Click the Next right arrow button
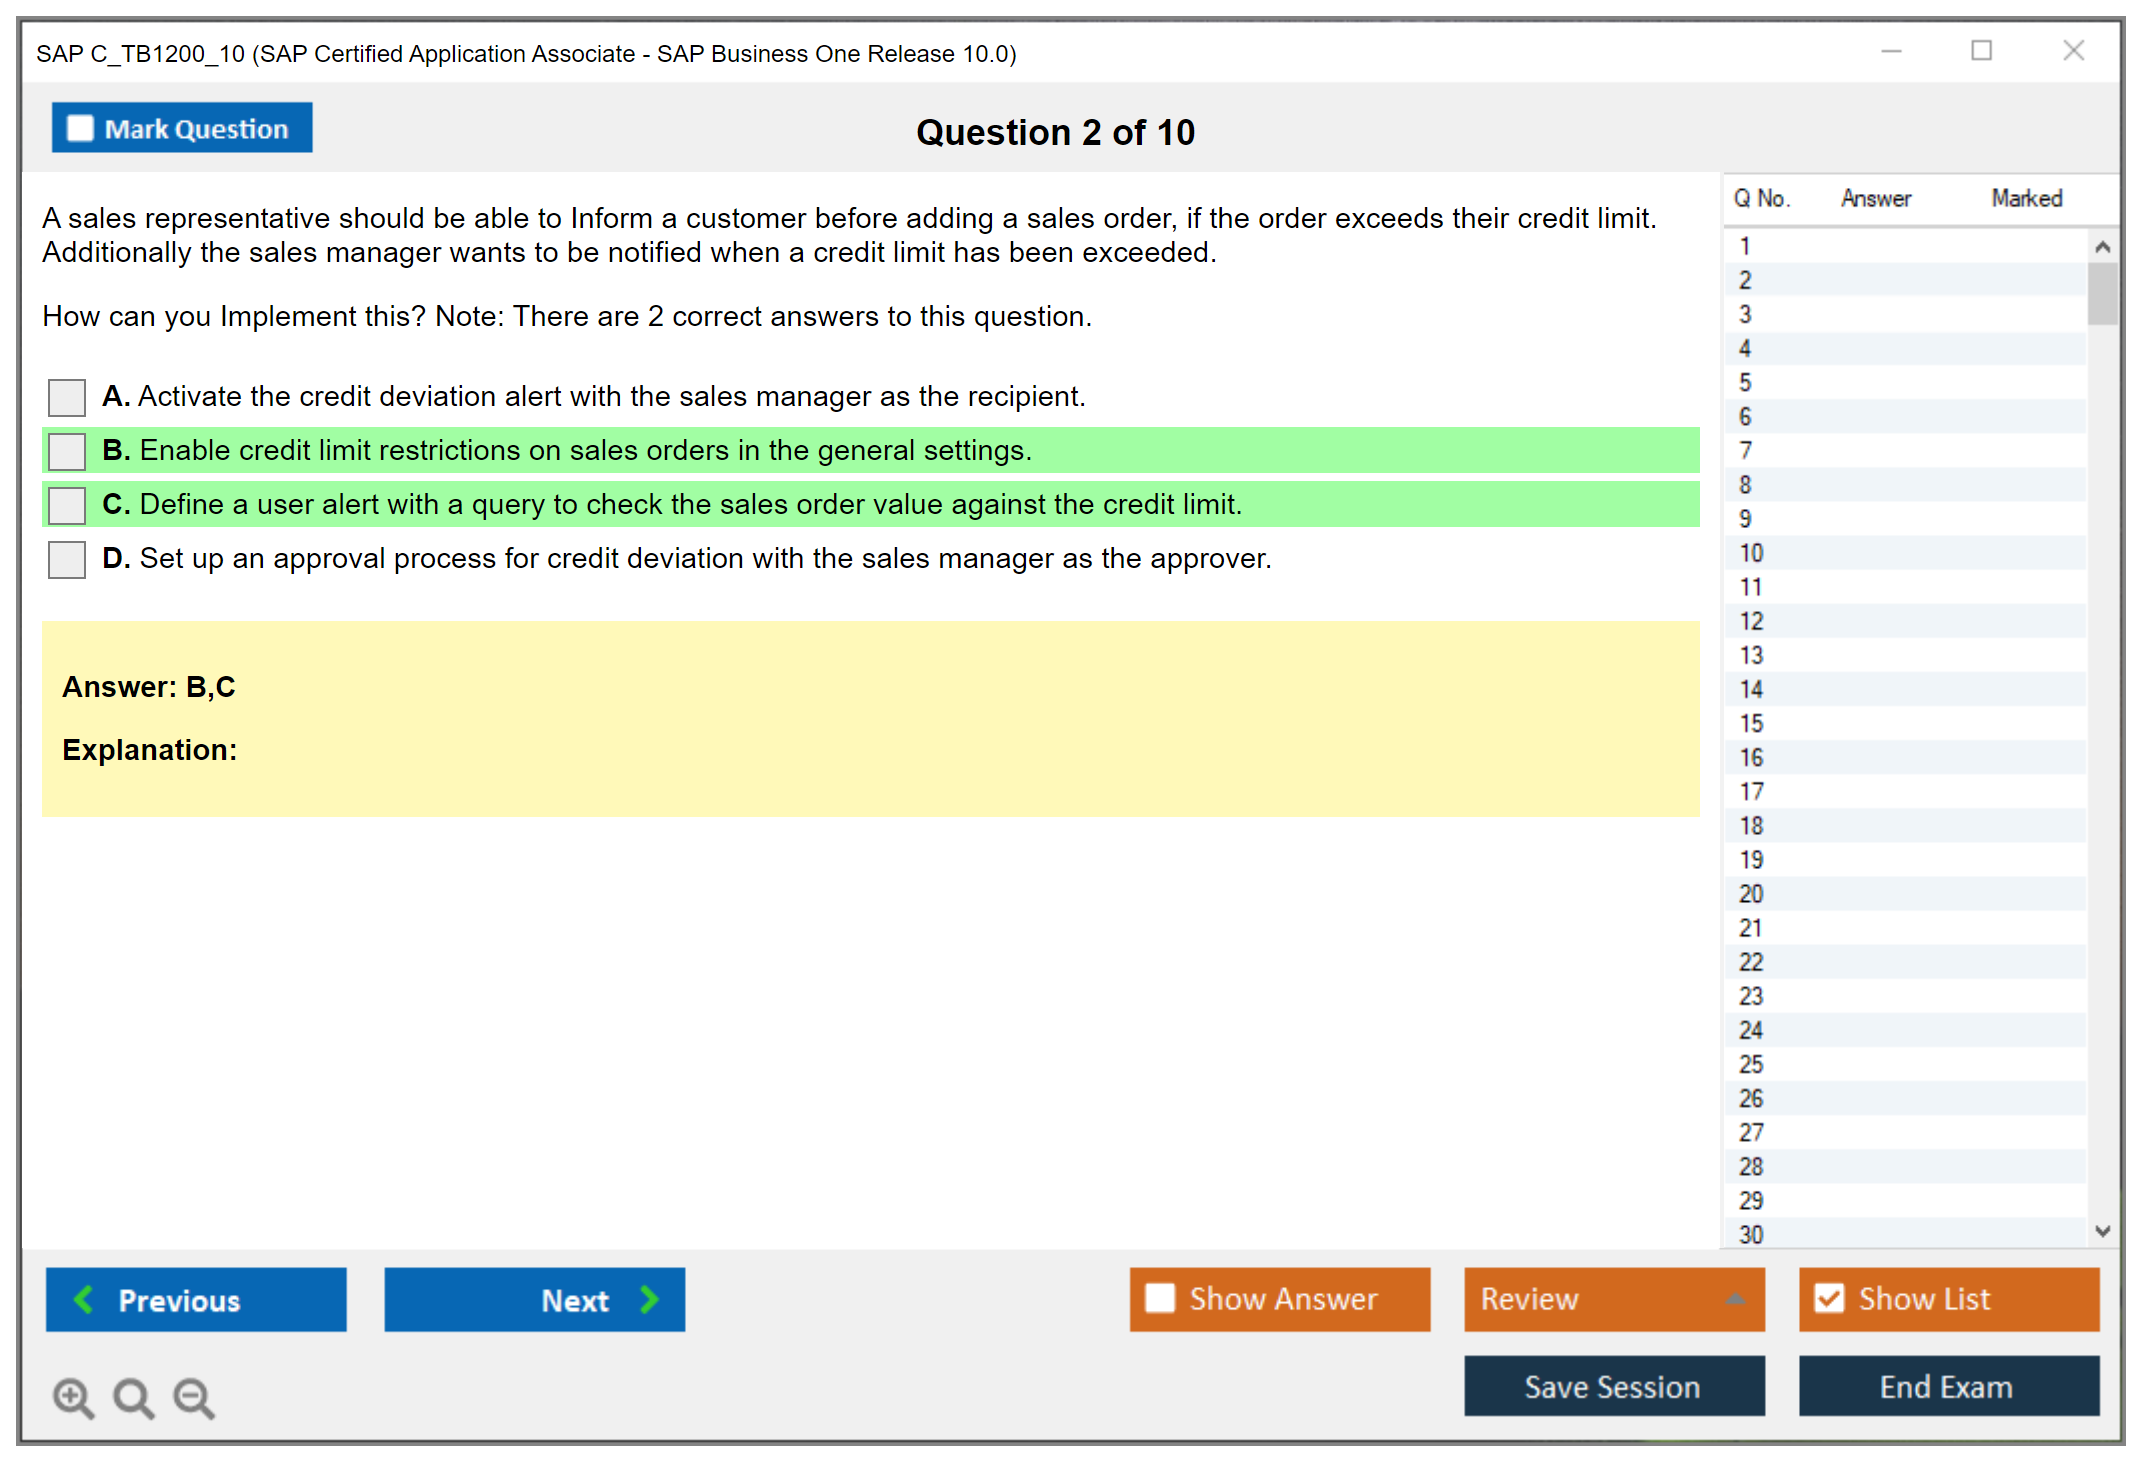 click(534, 1299)
